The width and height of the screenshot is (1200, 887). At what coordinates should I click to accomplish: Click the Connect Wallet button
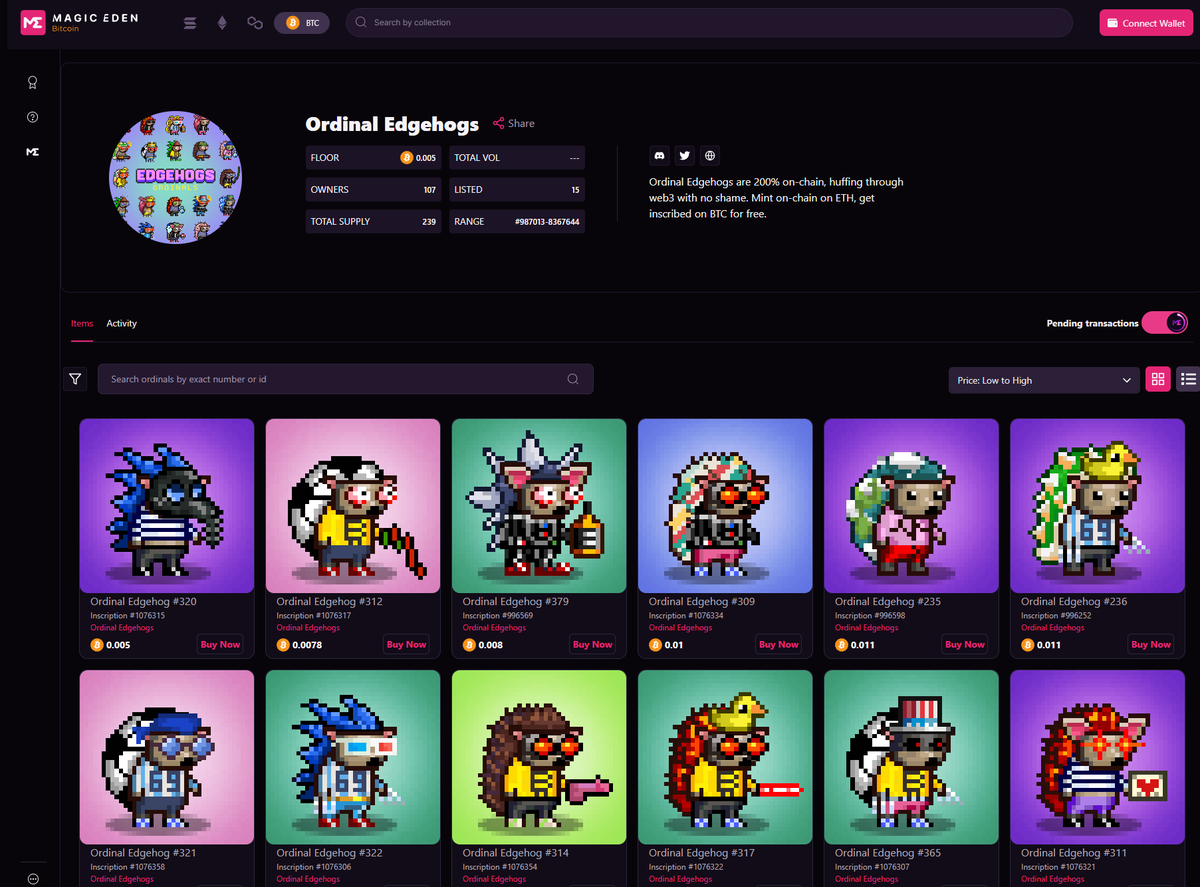pos(1146,22)
